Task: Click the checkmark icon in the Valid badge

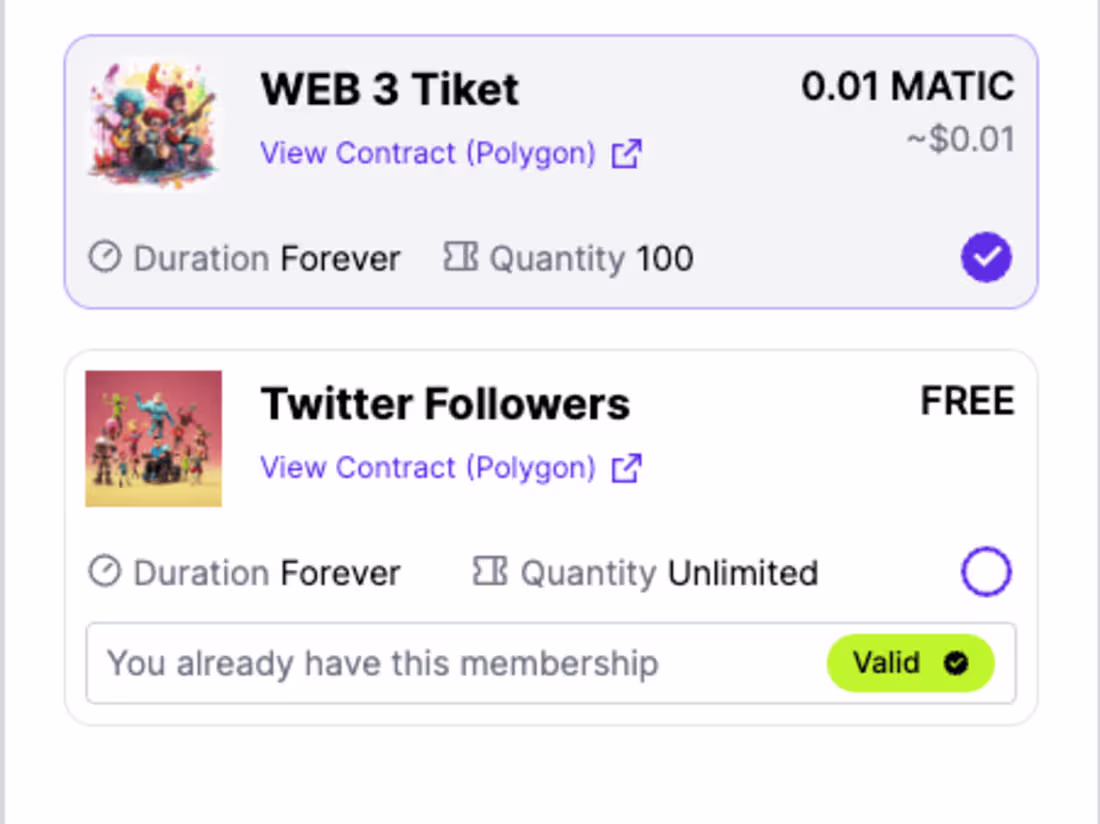Action: tap(956, 663)
